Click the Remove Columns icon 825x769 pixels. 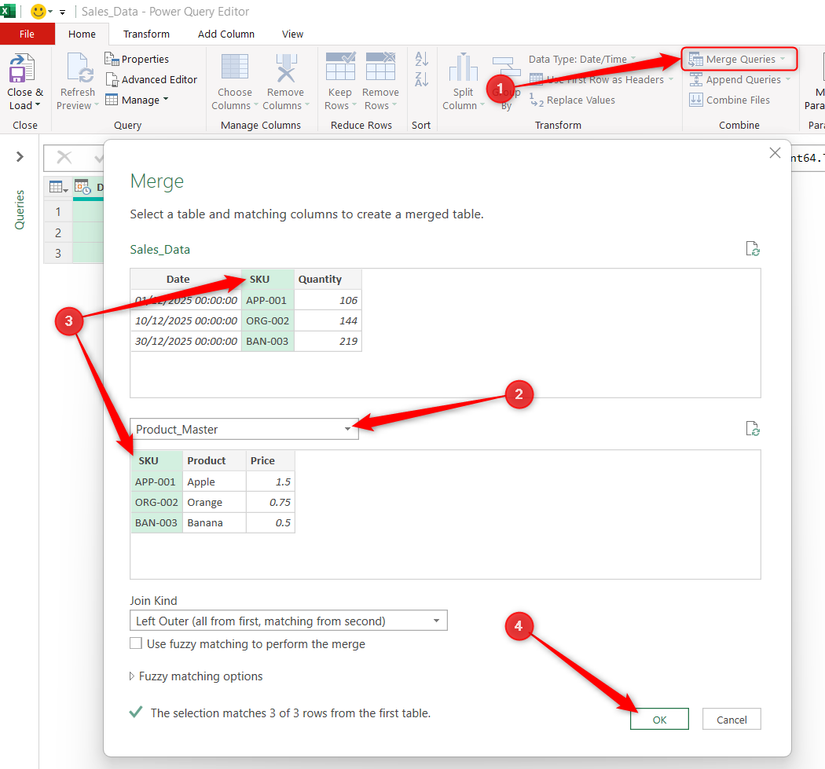(284, 70)
